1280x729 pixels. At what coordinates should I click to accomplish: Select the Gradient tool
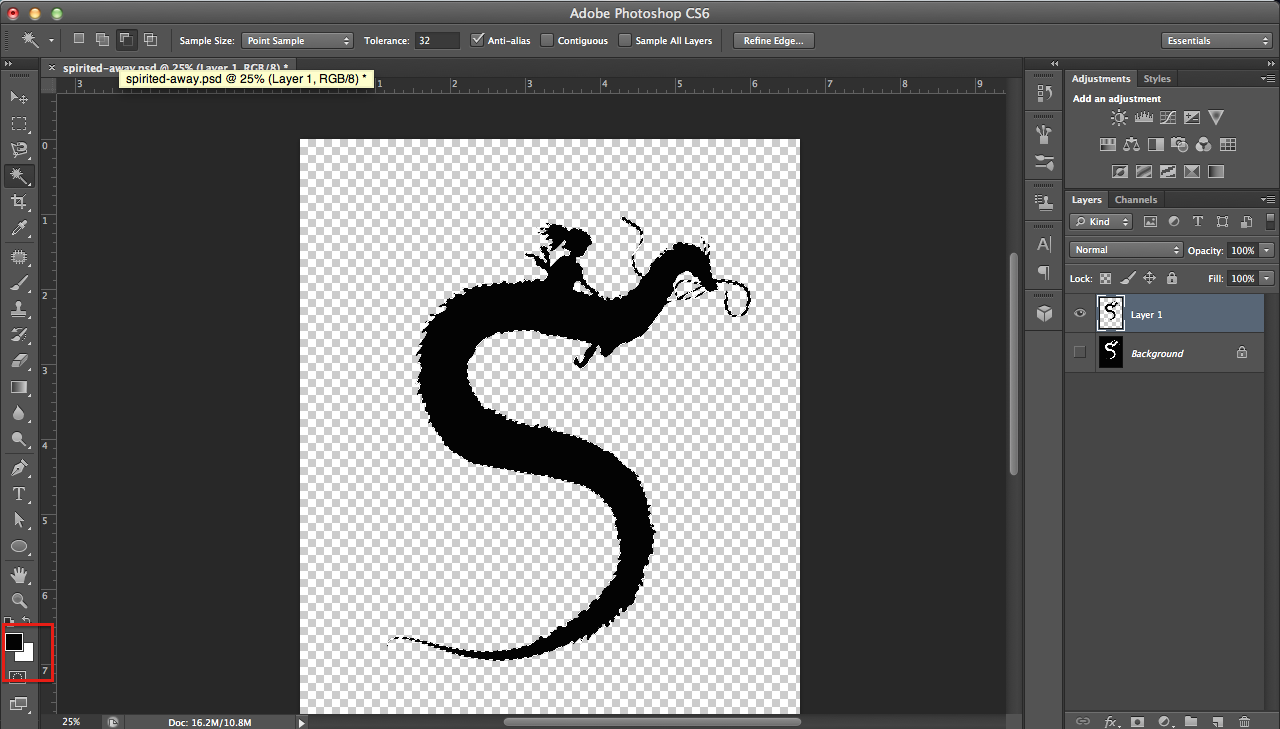click(19, 388)
